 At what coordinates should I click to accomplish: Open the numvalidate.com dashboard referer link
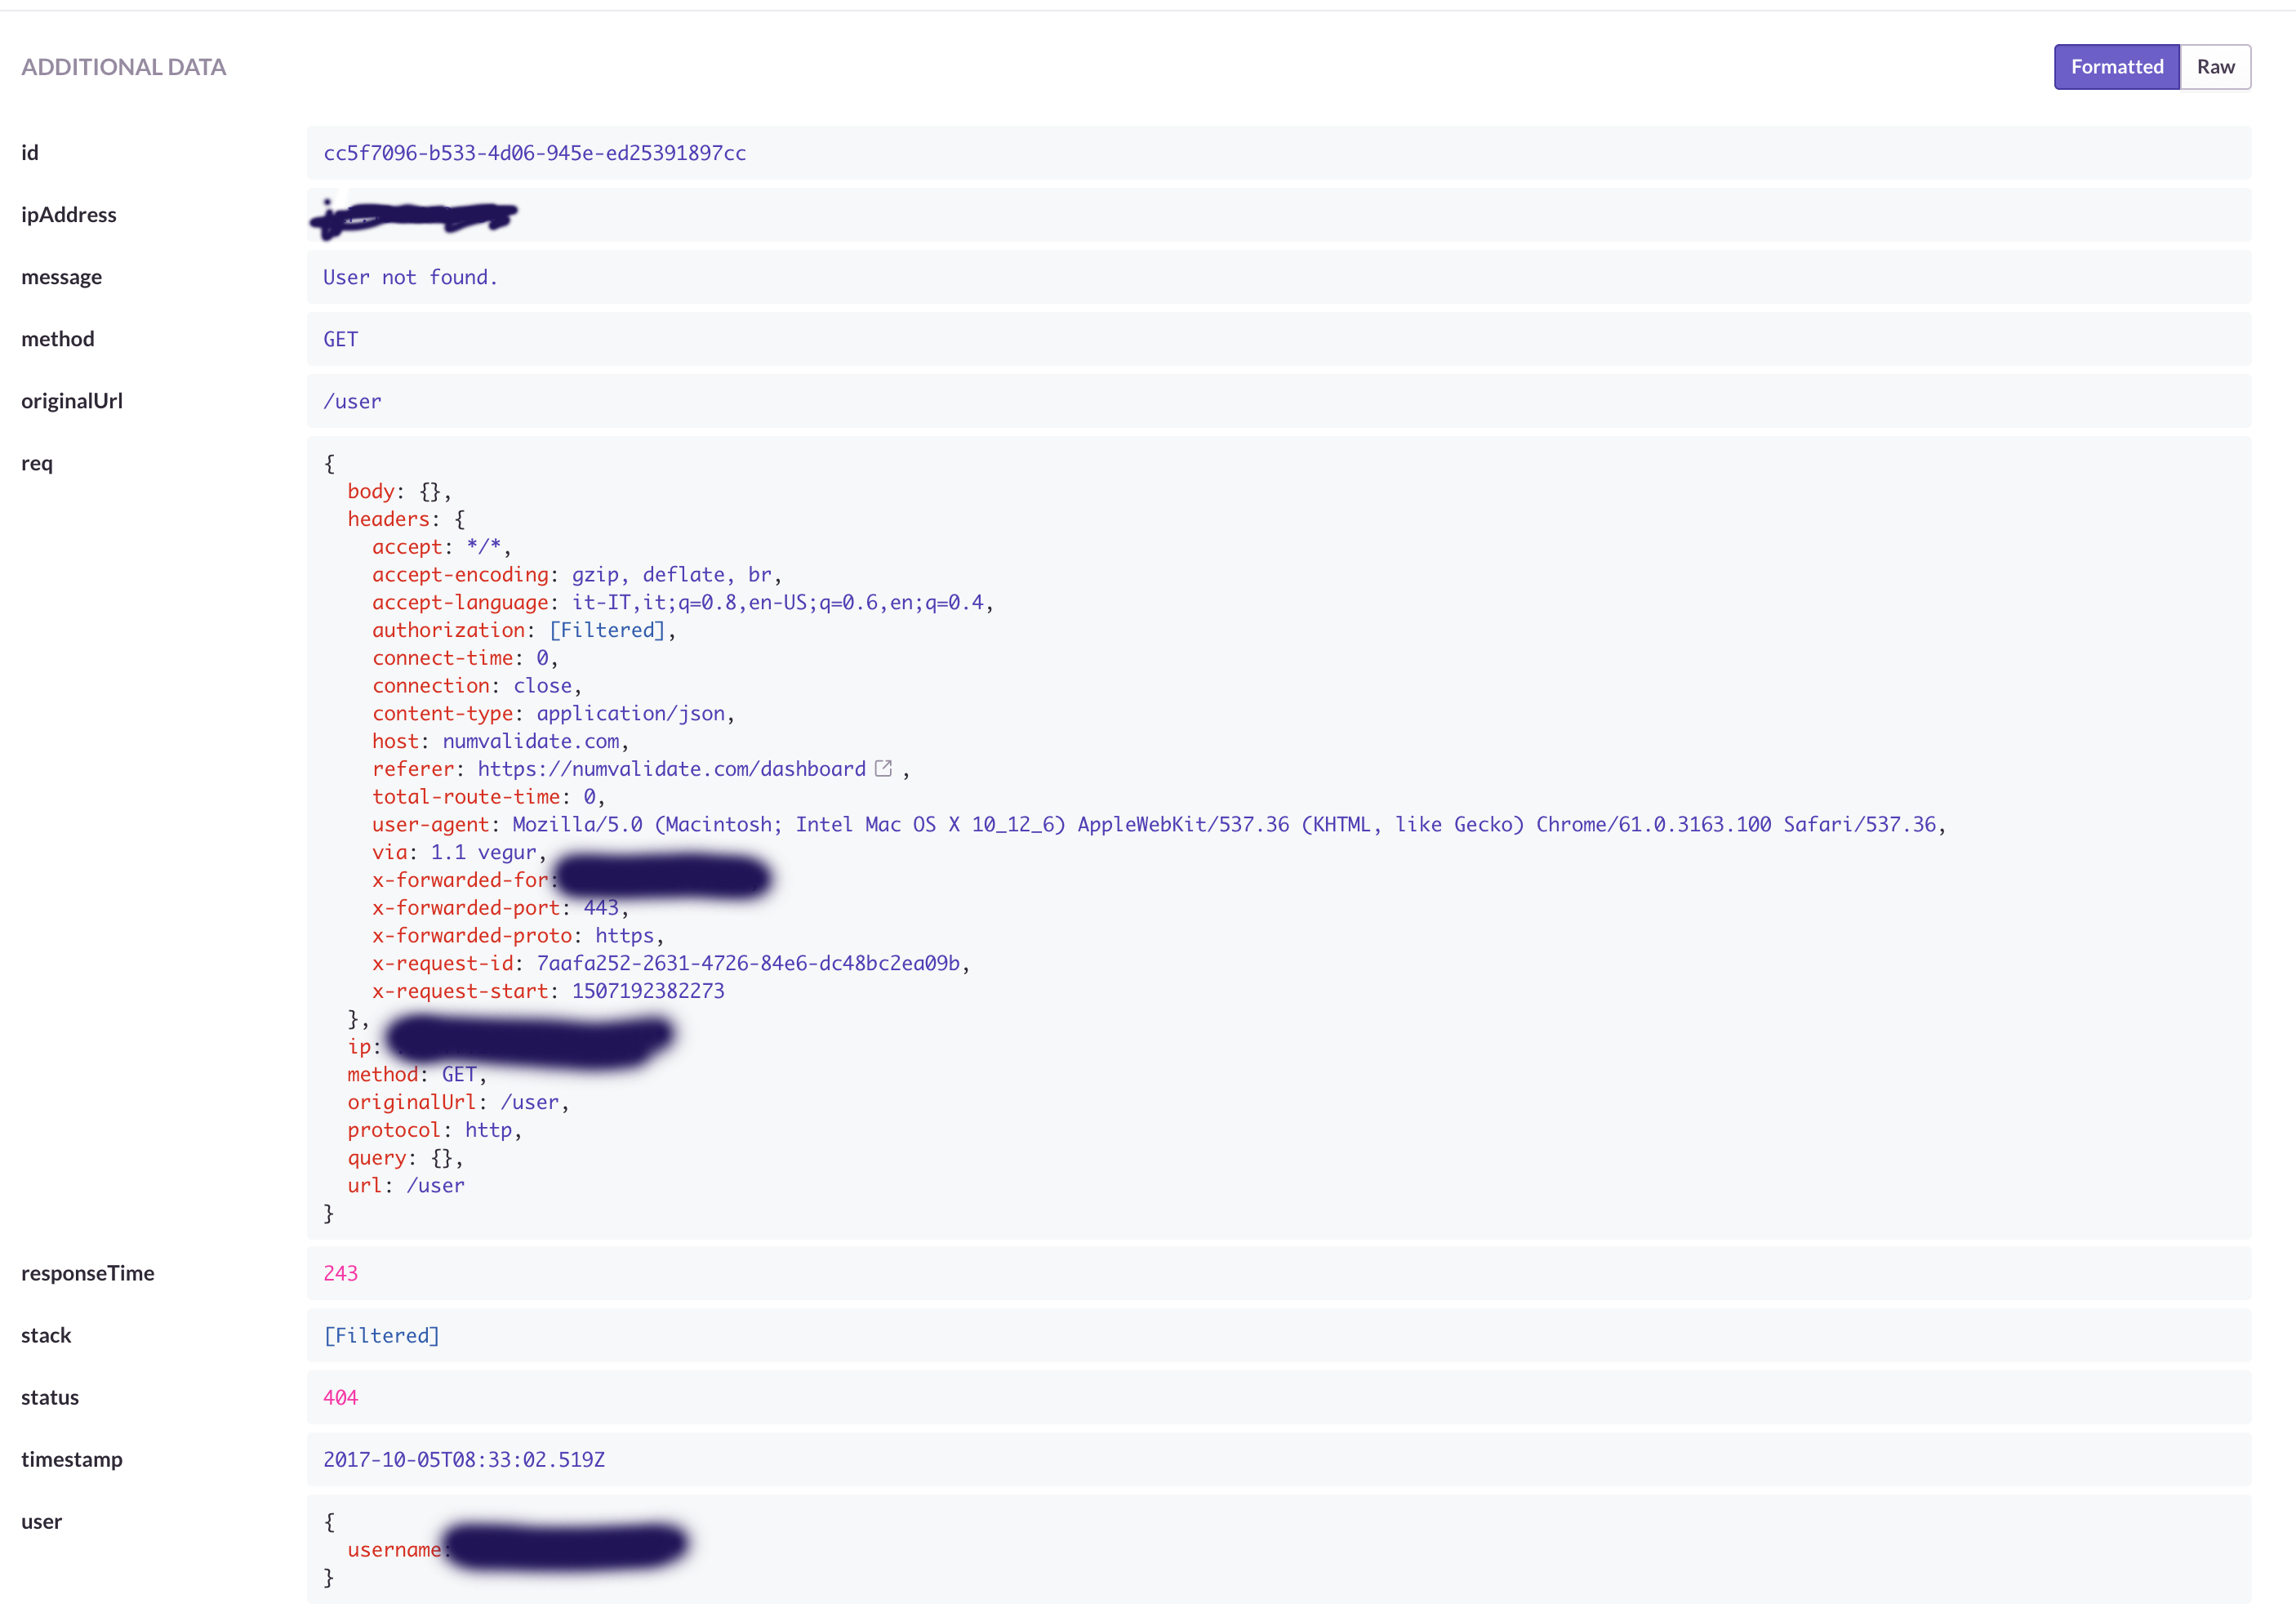point(672,768)
